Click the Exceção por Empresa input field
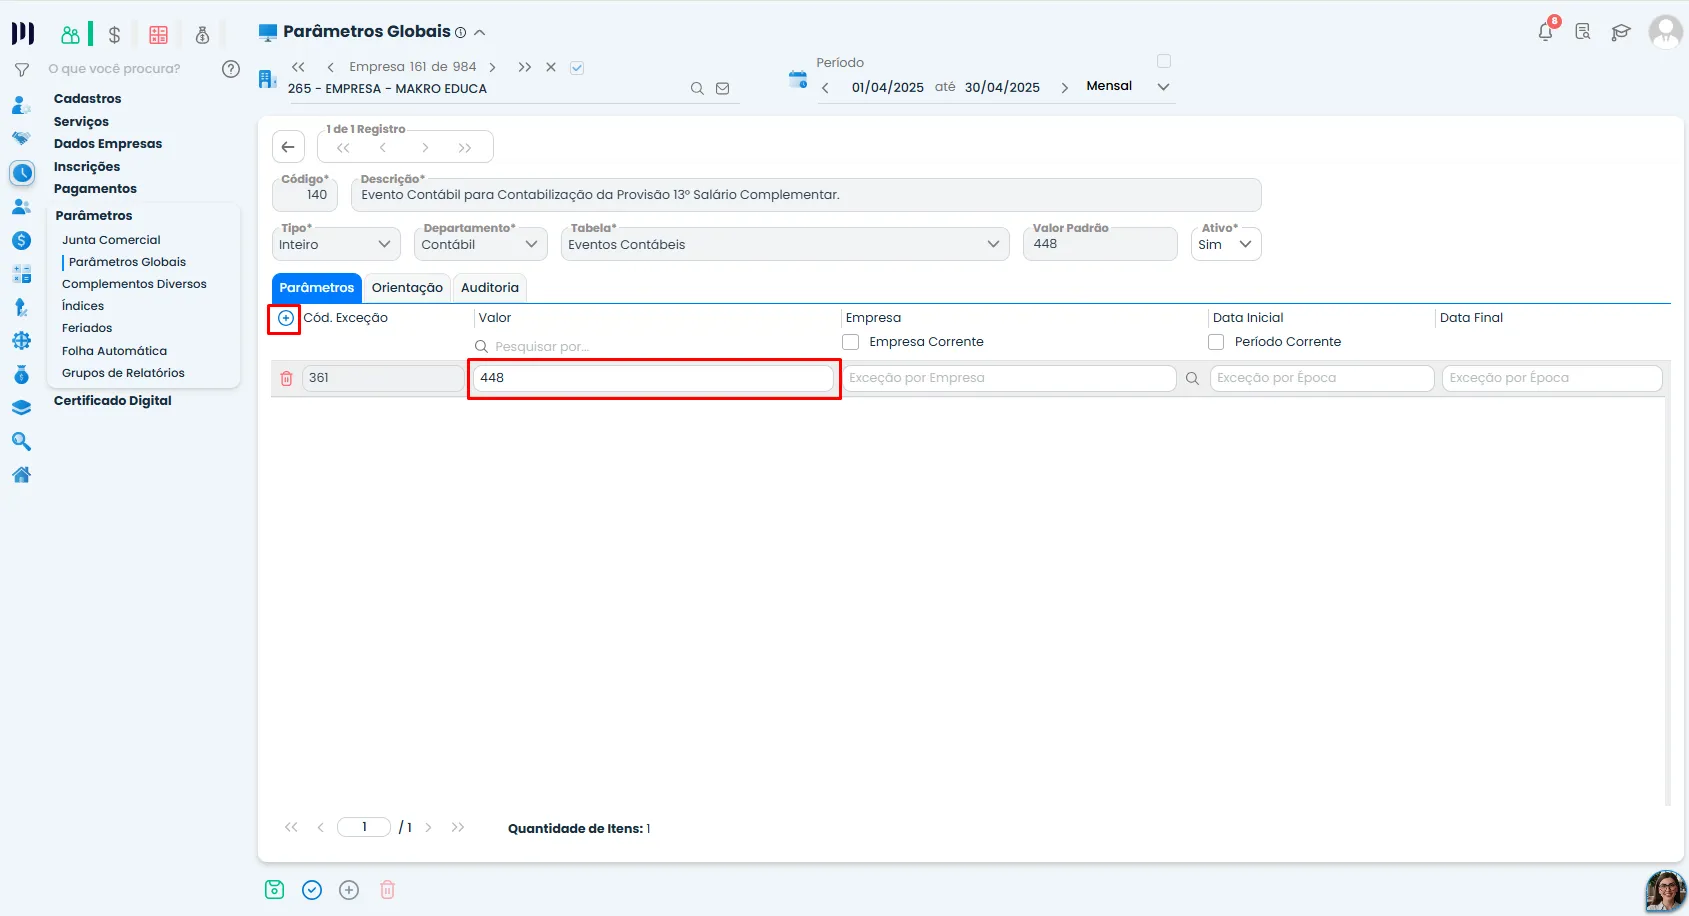 [1009, 378]
